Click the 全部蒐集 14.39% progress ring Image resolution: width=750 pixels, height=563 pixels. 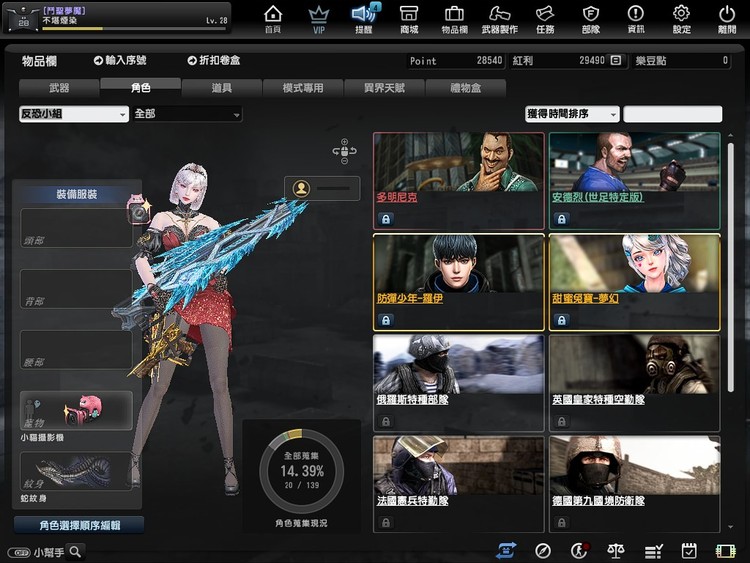click(301, 471)
